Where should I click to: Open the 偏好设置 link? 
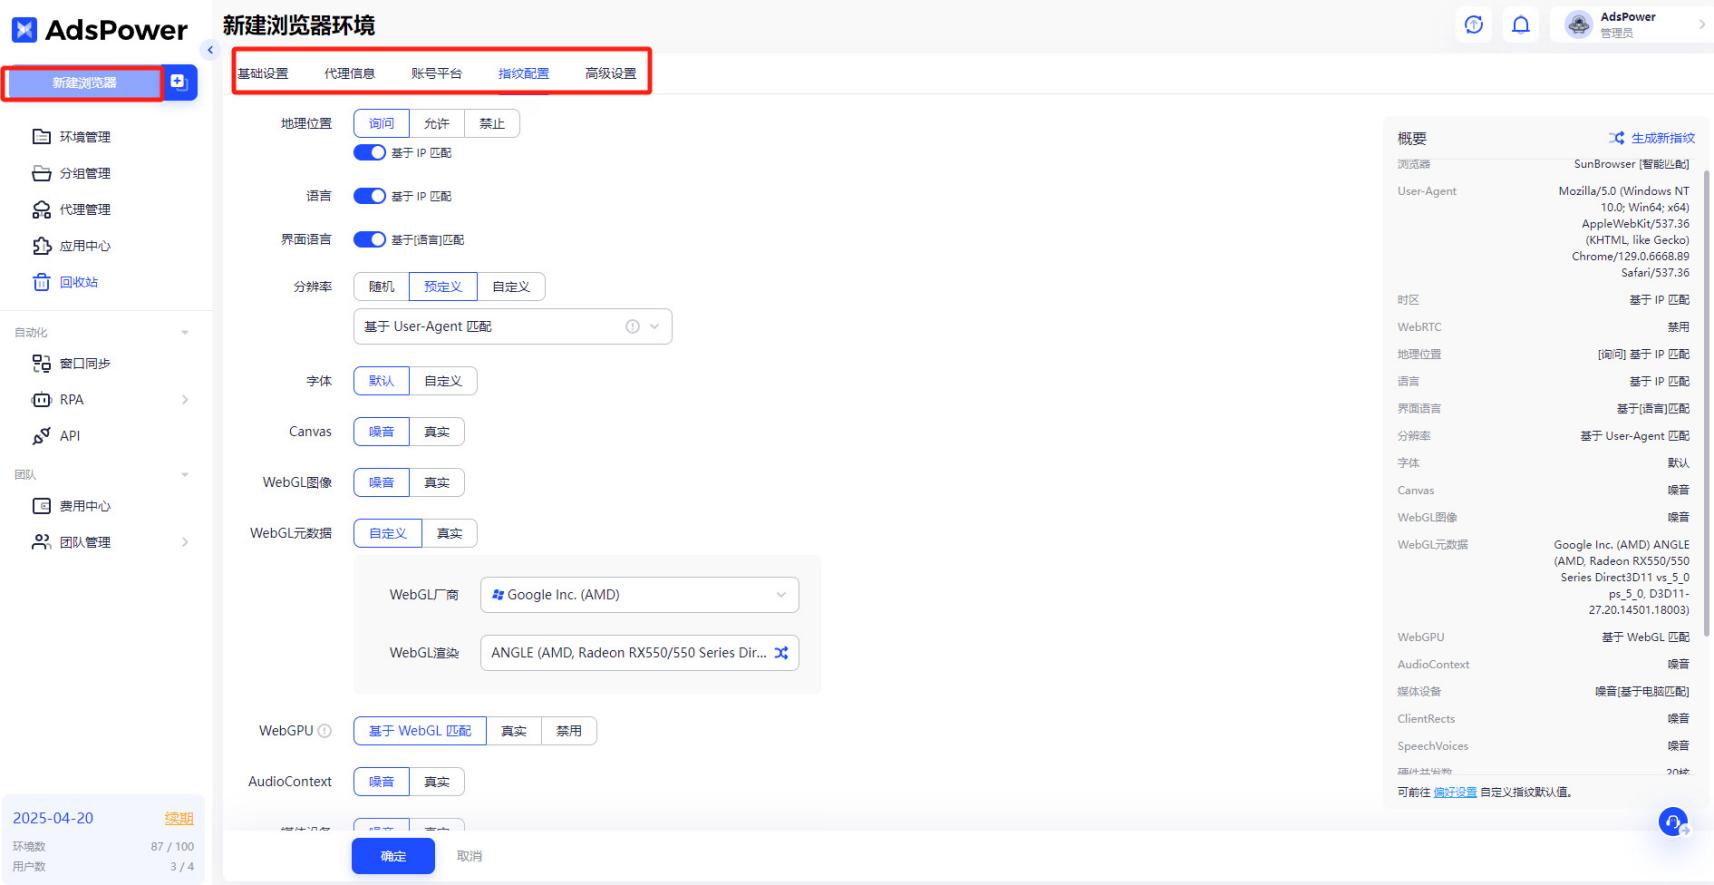pos(1455,792)
